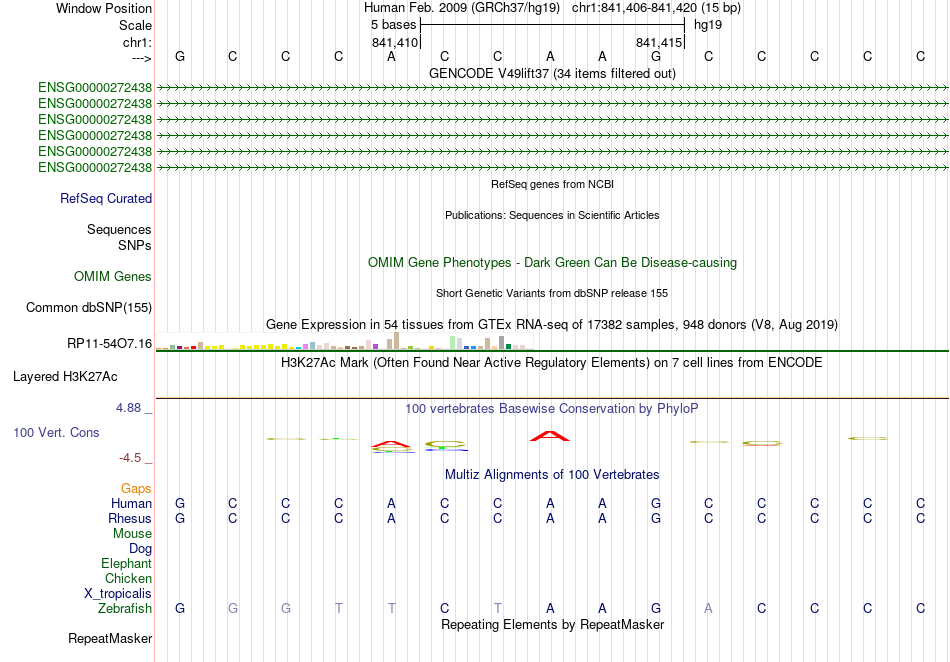Select the chr1: base position label
The image size is (950, 662).
pyautogui.click(x=137, y=42)
